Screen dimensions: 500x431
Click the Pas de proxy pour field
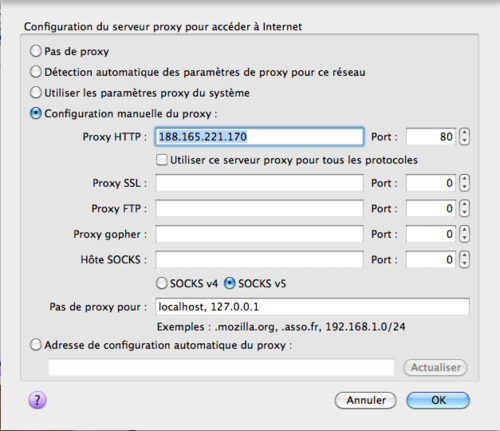pos(312,307)
